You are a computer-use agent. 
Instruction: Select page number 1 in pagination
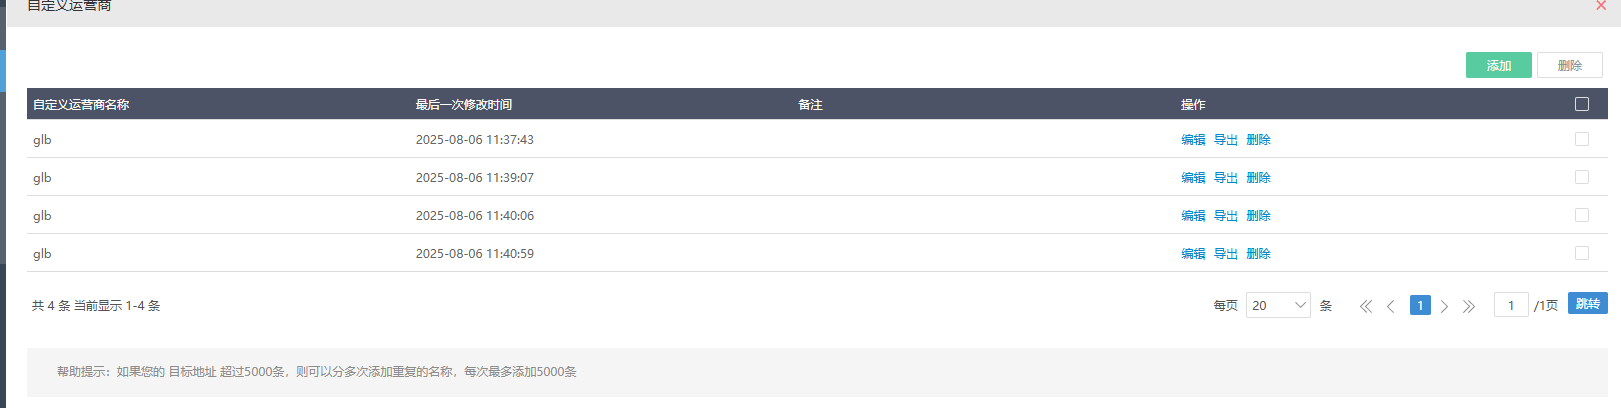pos(1420,305)
